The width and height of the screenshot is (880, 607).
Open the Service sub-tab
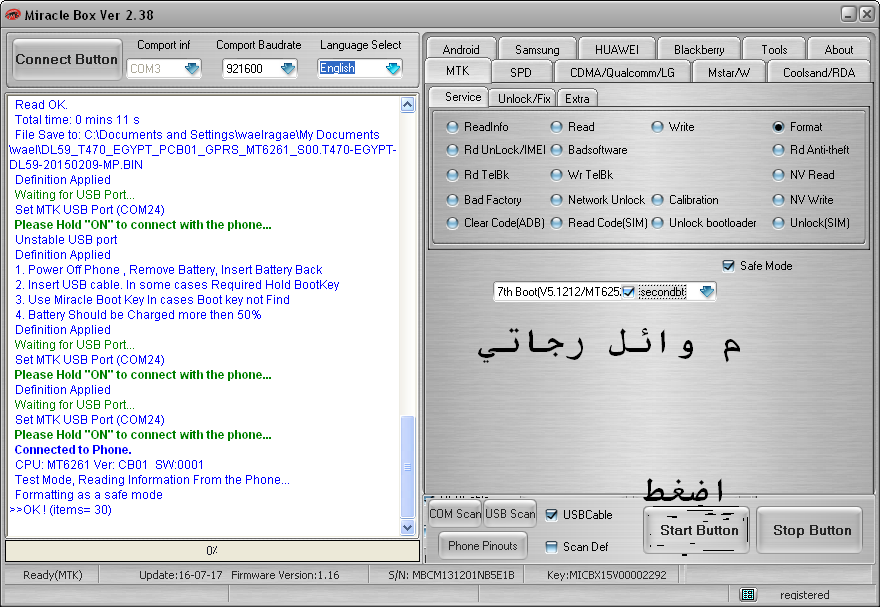tap(463, 97)
